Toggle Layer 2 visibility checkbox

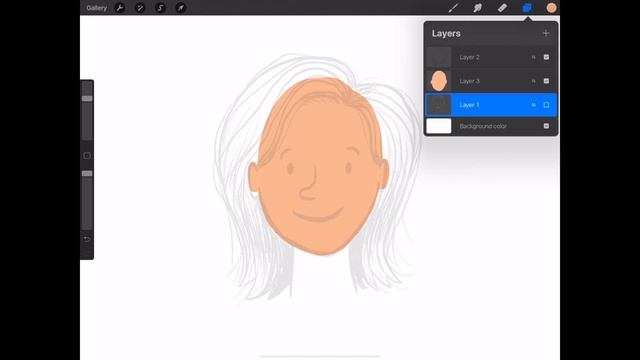[x=546, y=57]
